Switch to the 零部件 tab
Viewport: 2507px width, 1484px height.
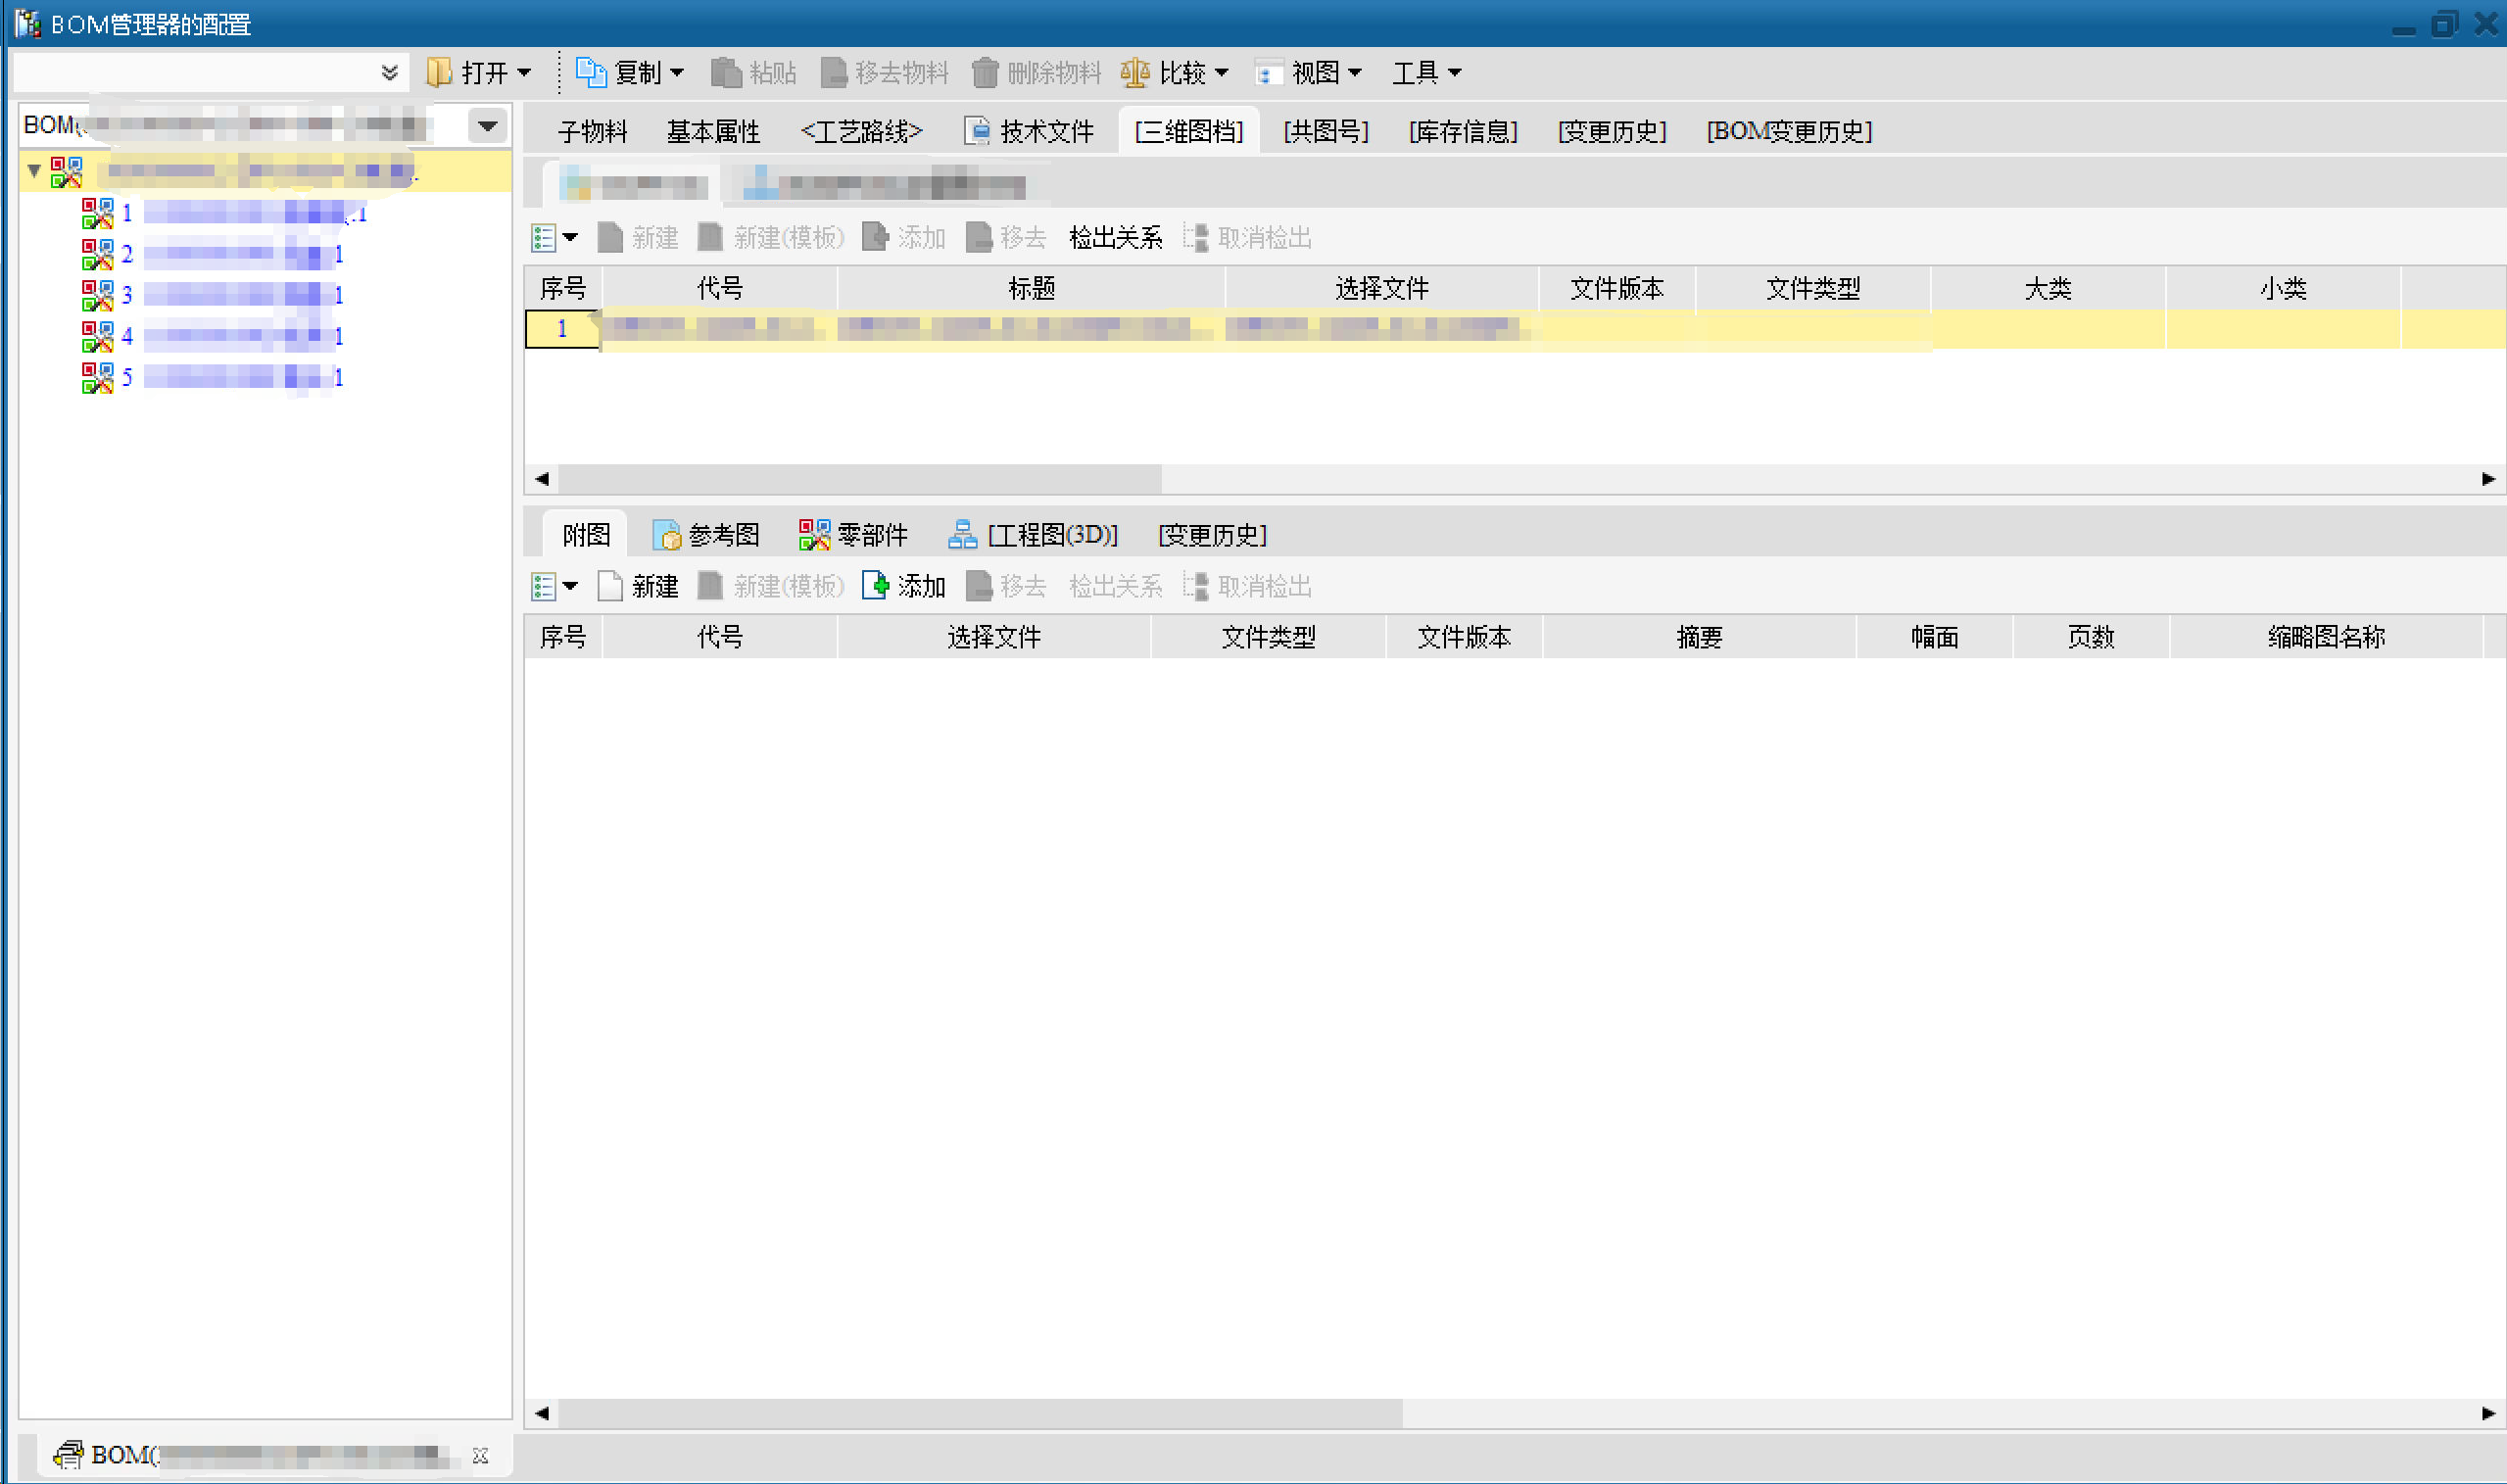(x=854, y=535)
